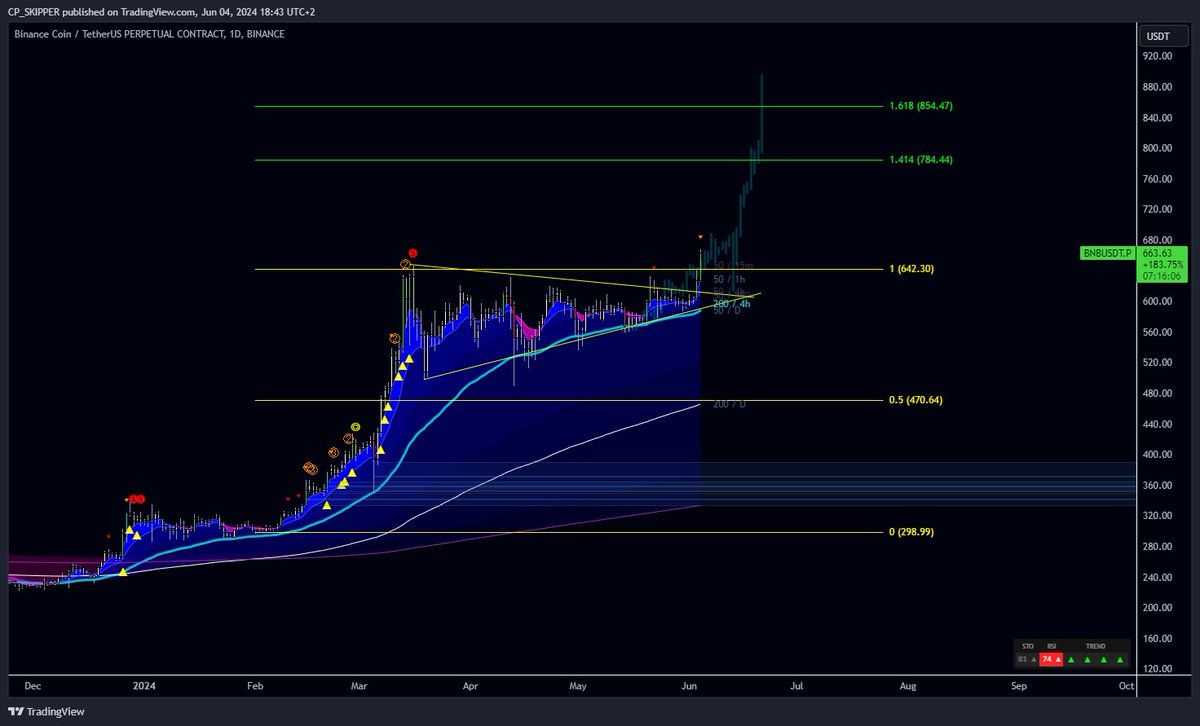Click the Aug label on the time axis

click(907, 687)
